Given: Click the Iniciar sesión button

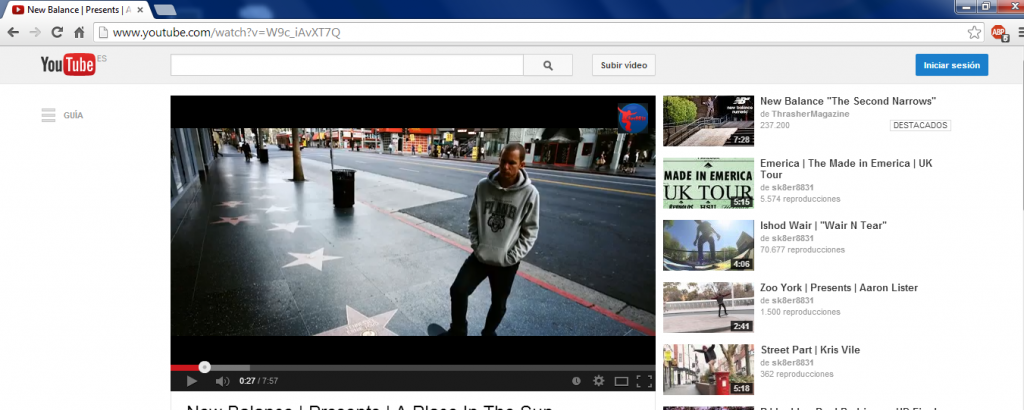Looking at the screenshot, I should 952,65.
